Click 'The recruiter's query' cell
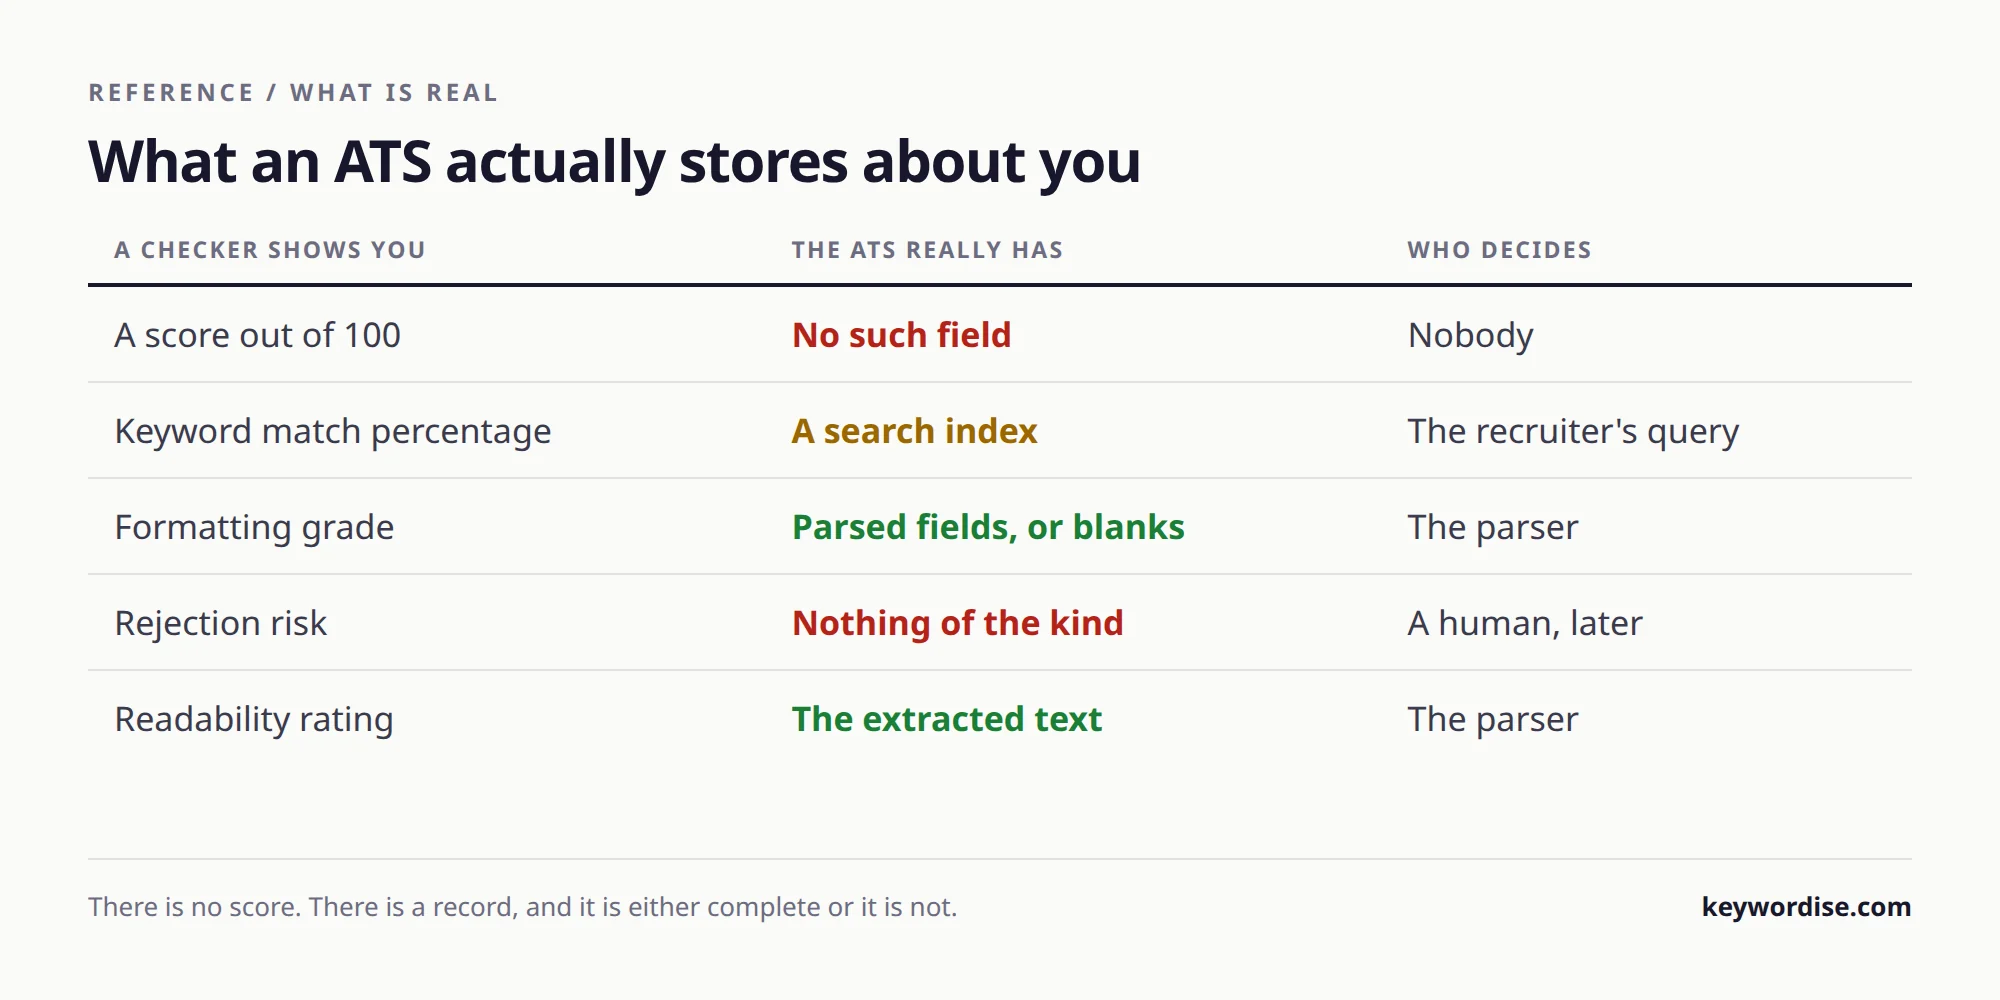The width and height of the screenshot is (2000, 1000). click(1573, 431)
